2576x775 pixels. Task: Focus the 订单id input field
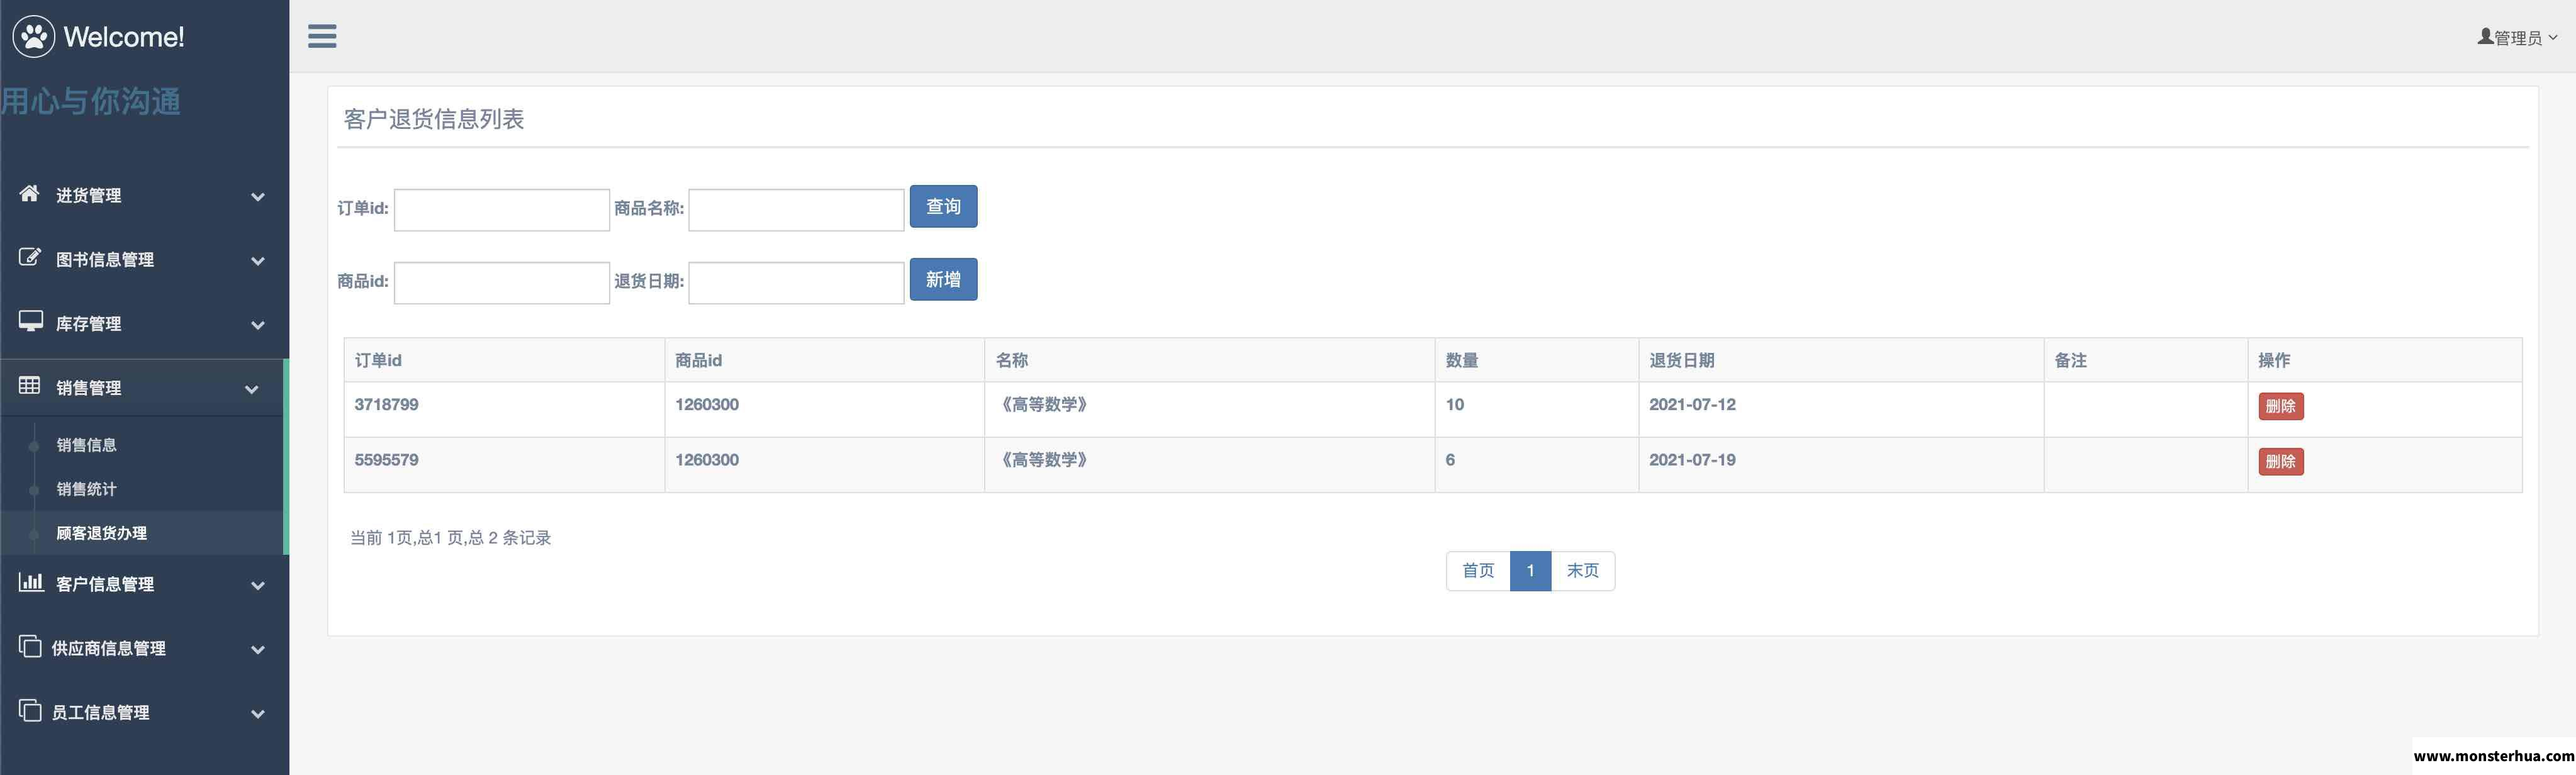point(502,210)
